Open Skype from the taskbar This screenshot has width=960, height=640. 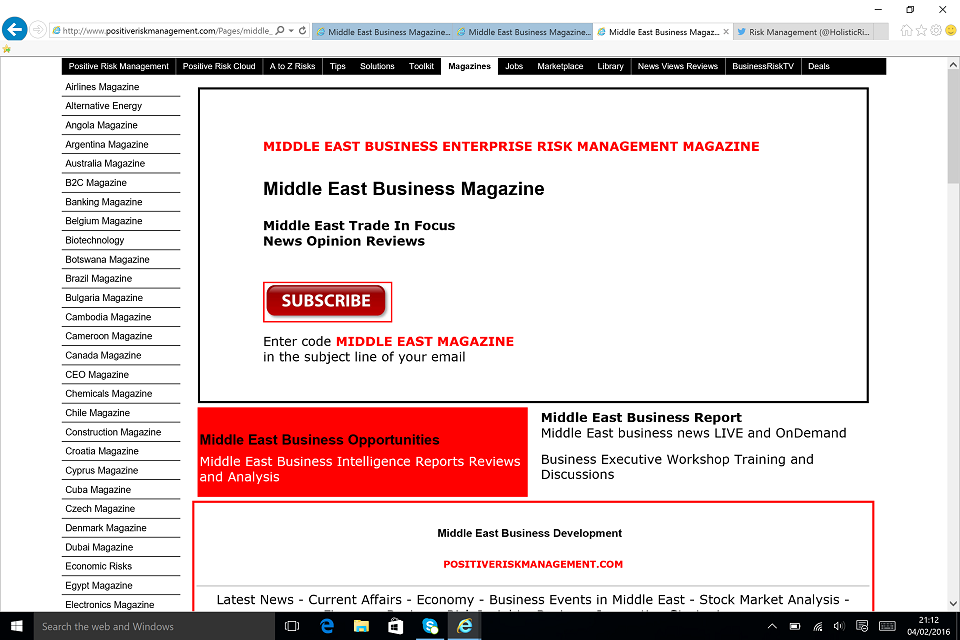click(x=430, y=625)
